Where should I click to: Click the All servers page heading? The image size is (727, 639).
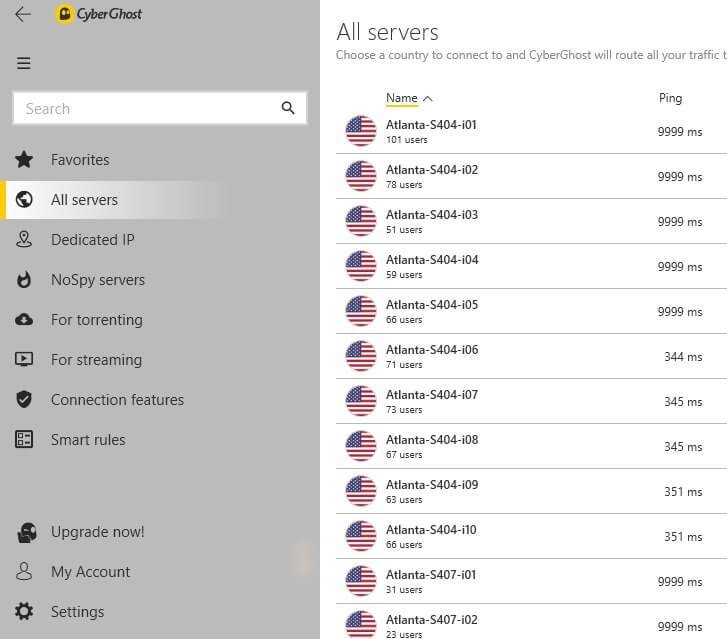click(x=387, y=32)
